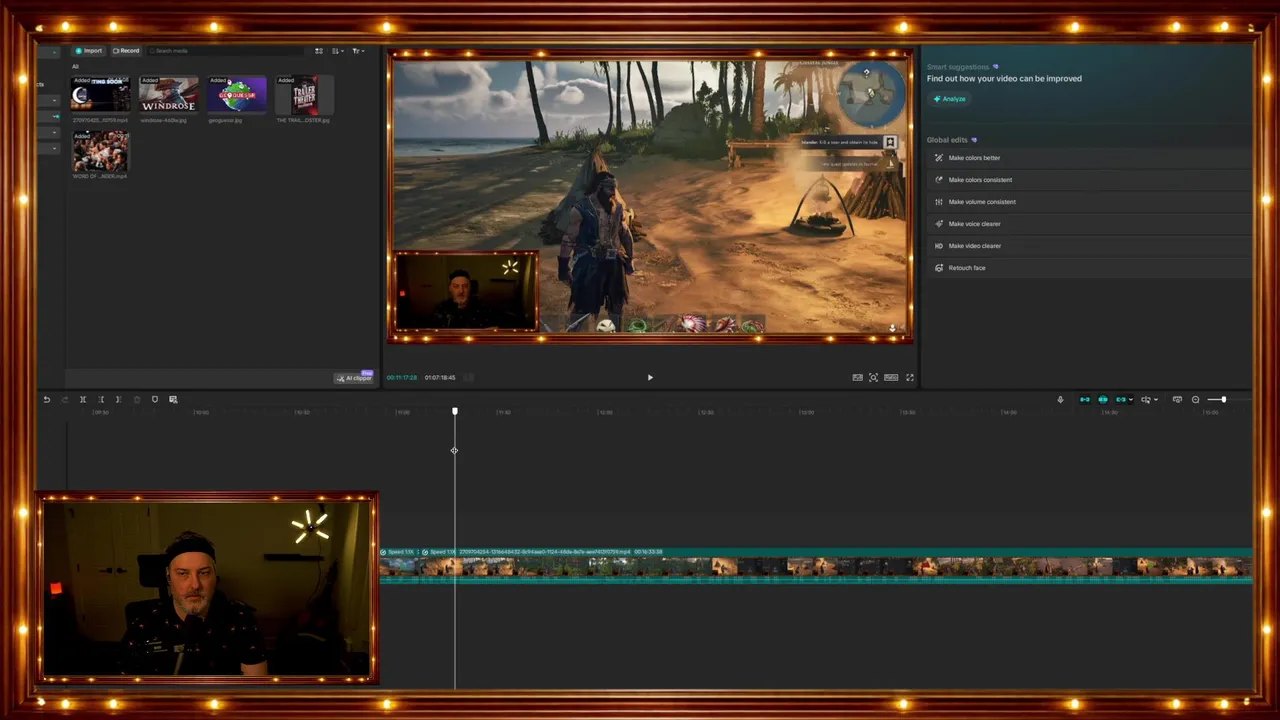Select the 'Coming Soon' mp4 thumbnail
The height and width of the screenshot is (720, 1280).
click(100, 95)
